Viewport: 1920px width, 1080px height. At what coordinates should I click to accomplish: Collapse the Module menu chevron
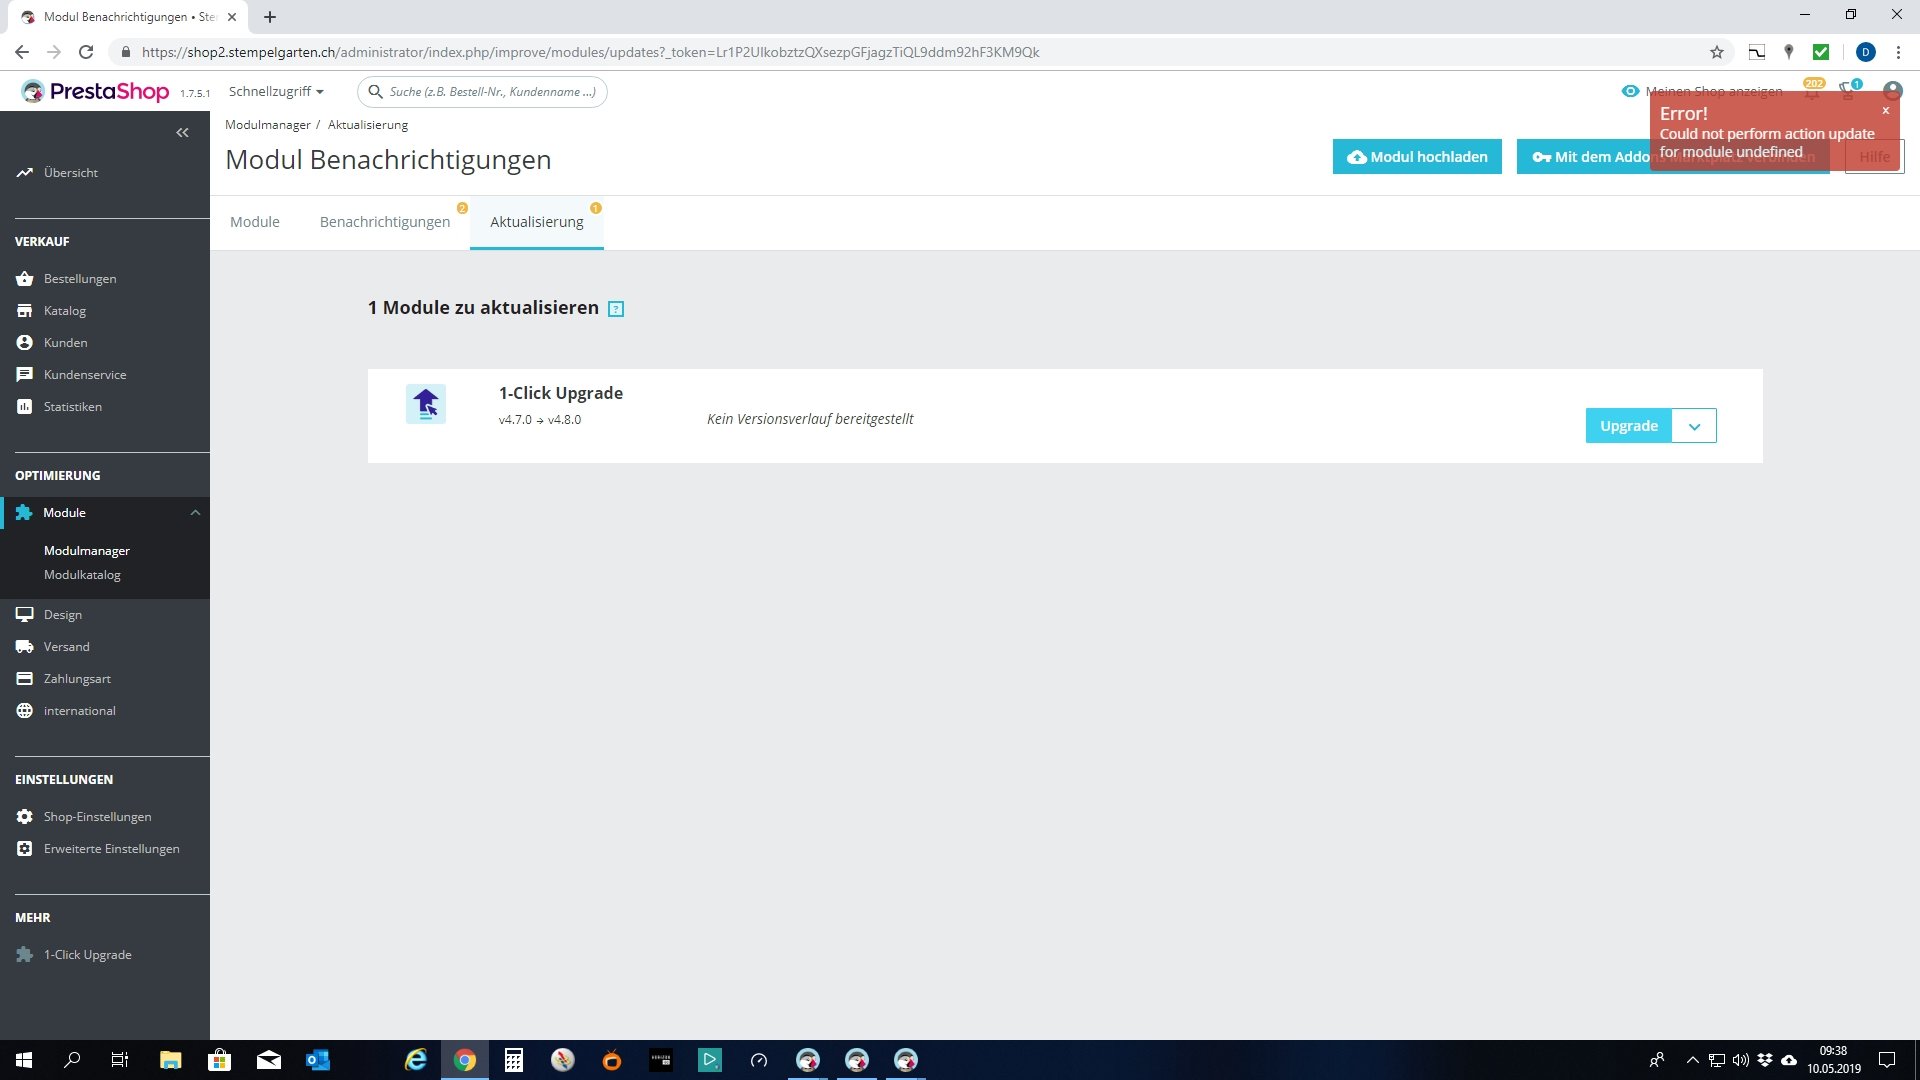coord(195,512)
